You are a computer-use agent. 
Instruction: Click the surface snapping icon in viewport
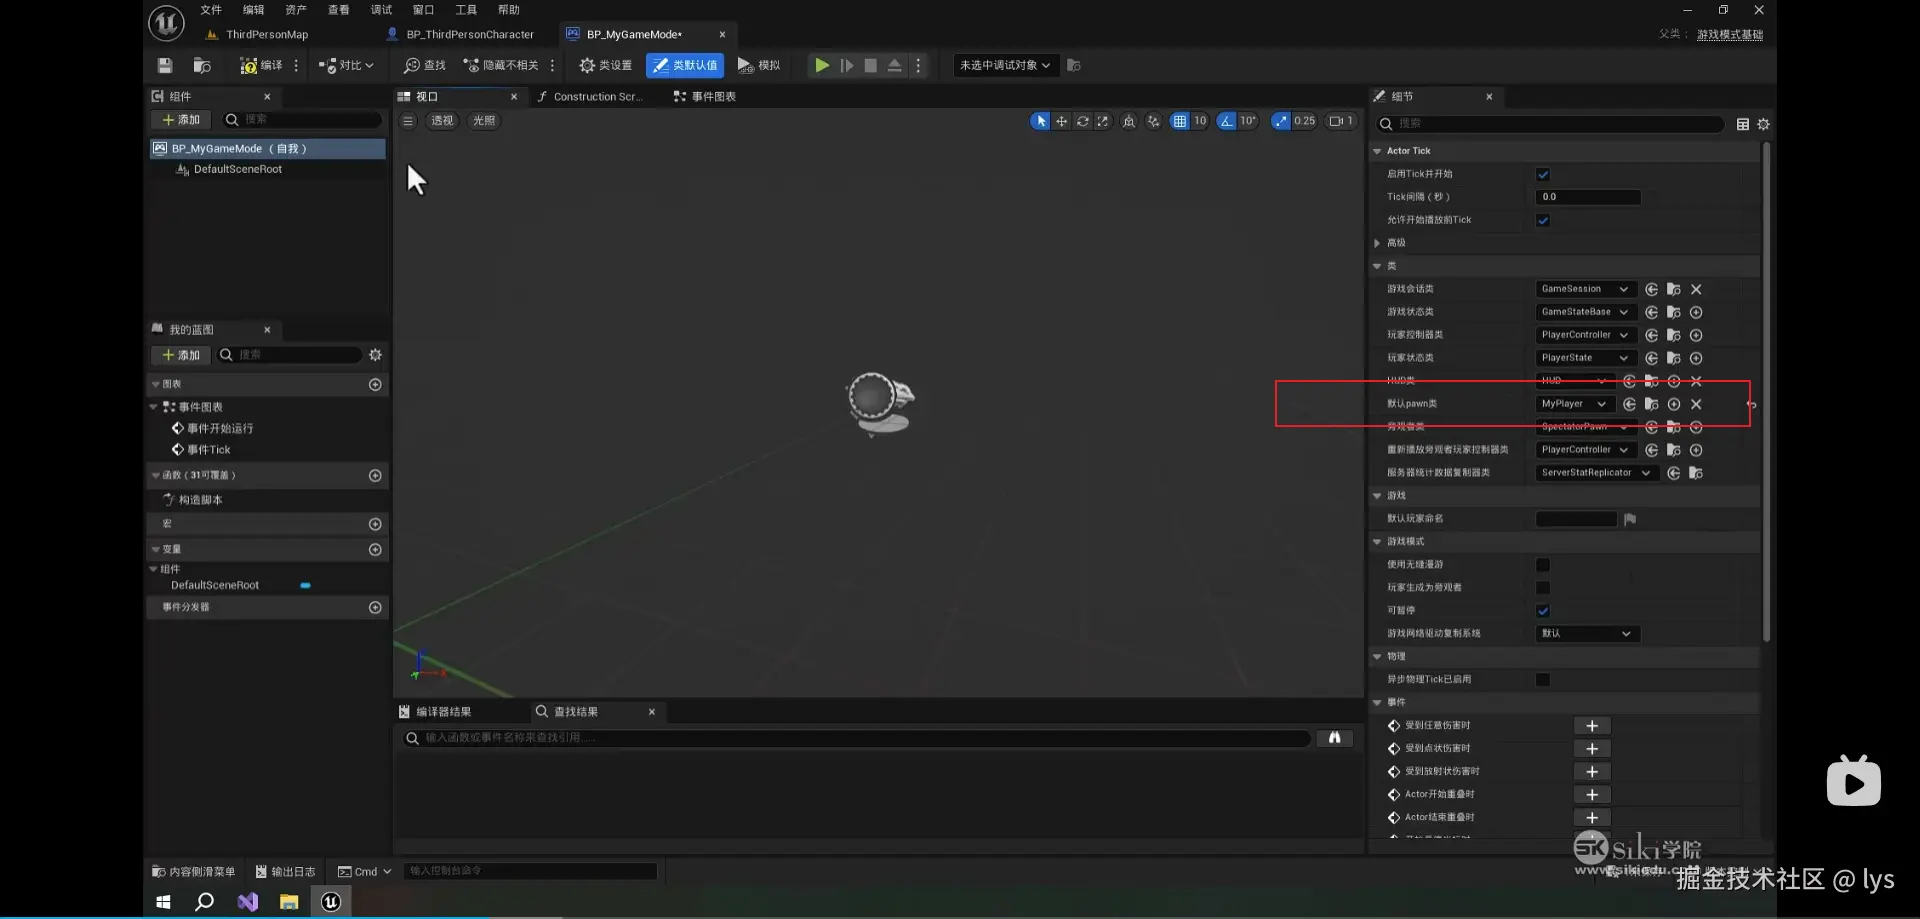(1153, 121)
